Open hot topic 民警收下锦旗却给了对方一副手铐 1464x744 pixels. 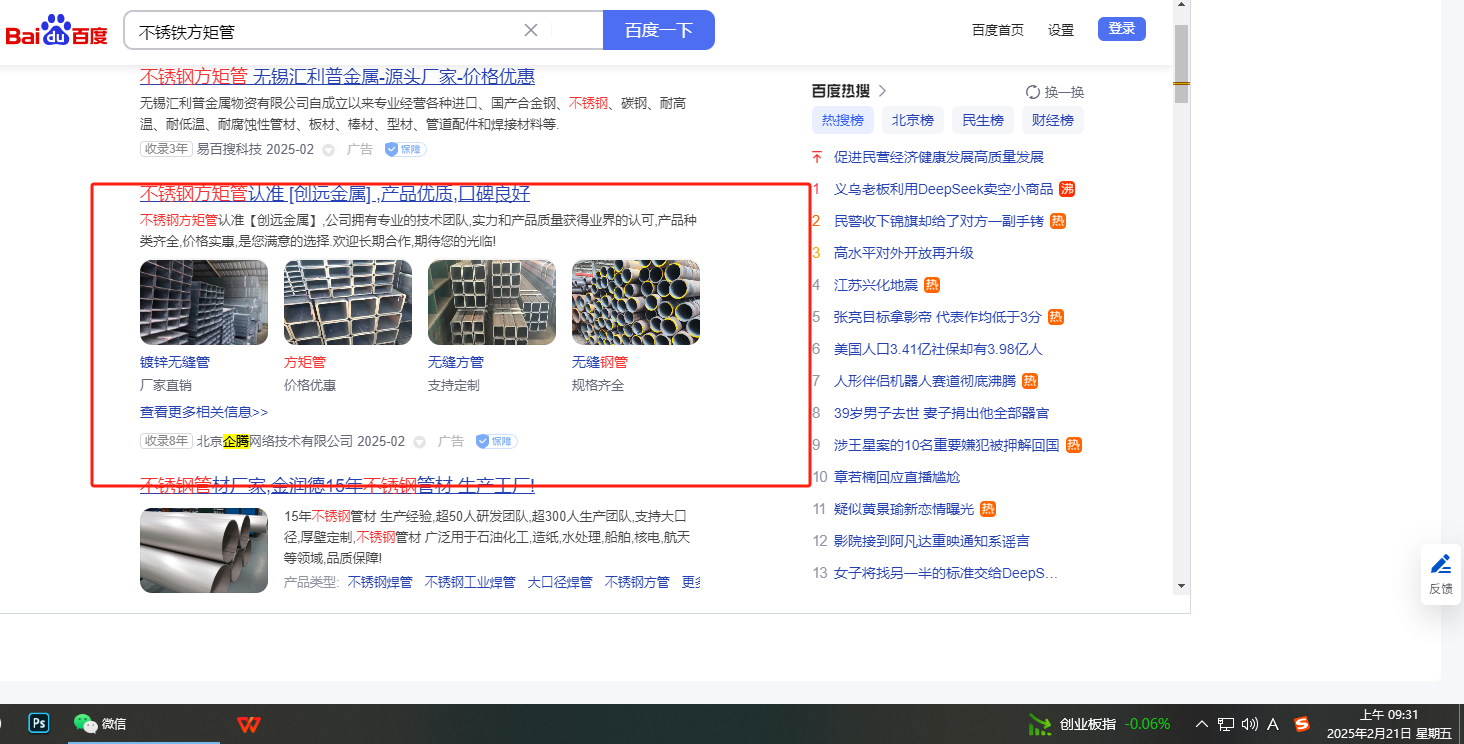(x=939, y=221)
